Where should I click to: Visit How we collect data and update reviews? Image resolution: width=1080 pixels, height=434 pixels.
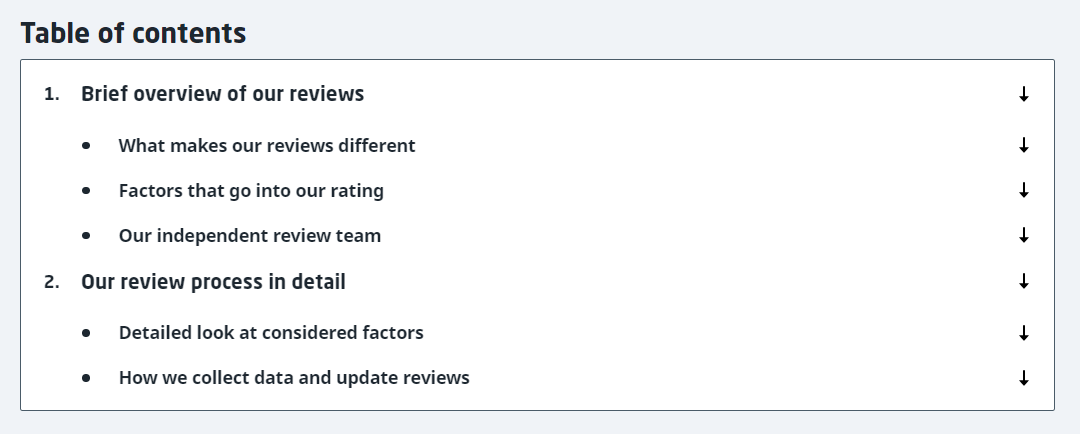click(294, 378)
